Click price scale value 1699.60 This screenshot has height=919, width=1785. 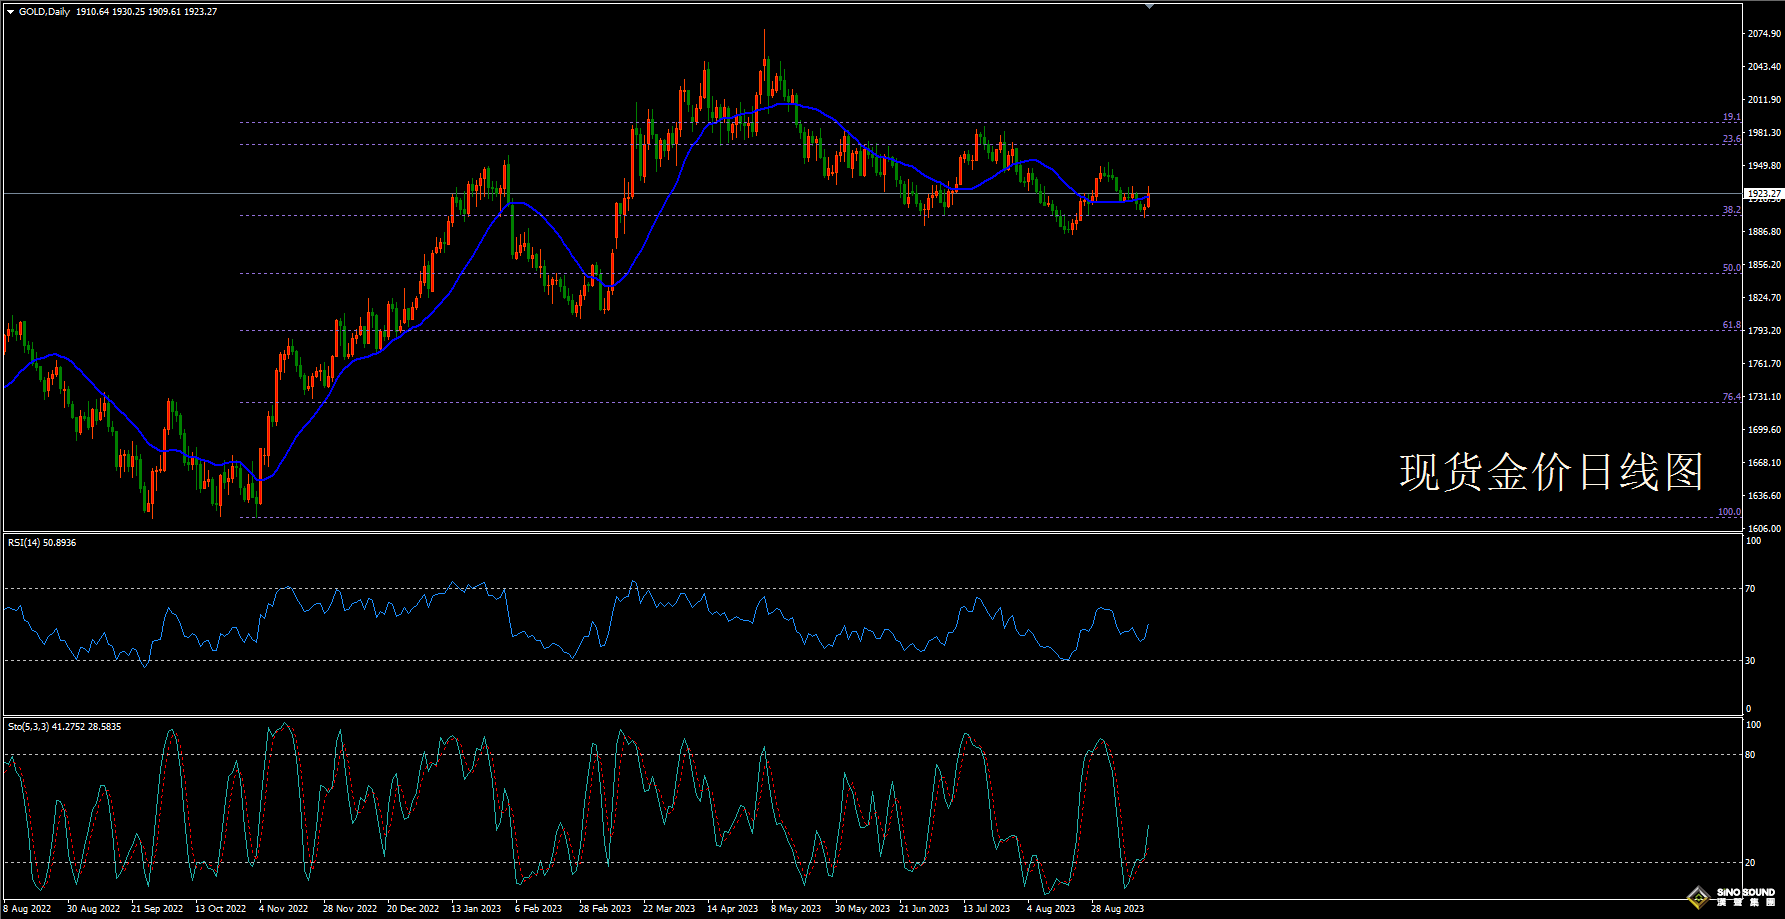pyautogui.click(x=1764, y=429)
